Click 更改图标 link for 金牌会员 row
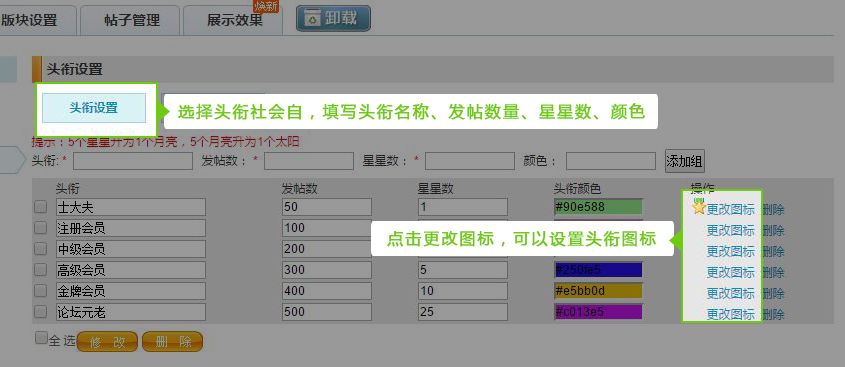Image resolution: width=845 pixels, height=367 pixels. coord(730,294)
